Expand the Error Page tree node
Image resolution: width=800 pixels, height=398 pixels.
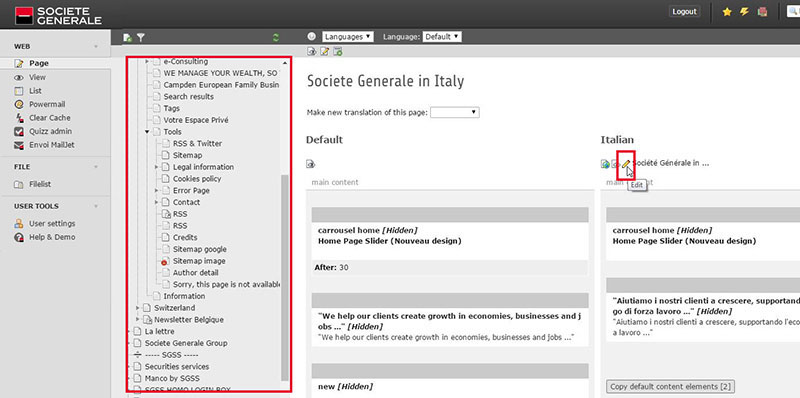point(156,191)
